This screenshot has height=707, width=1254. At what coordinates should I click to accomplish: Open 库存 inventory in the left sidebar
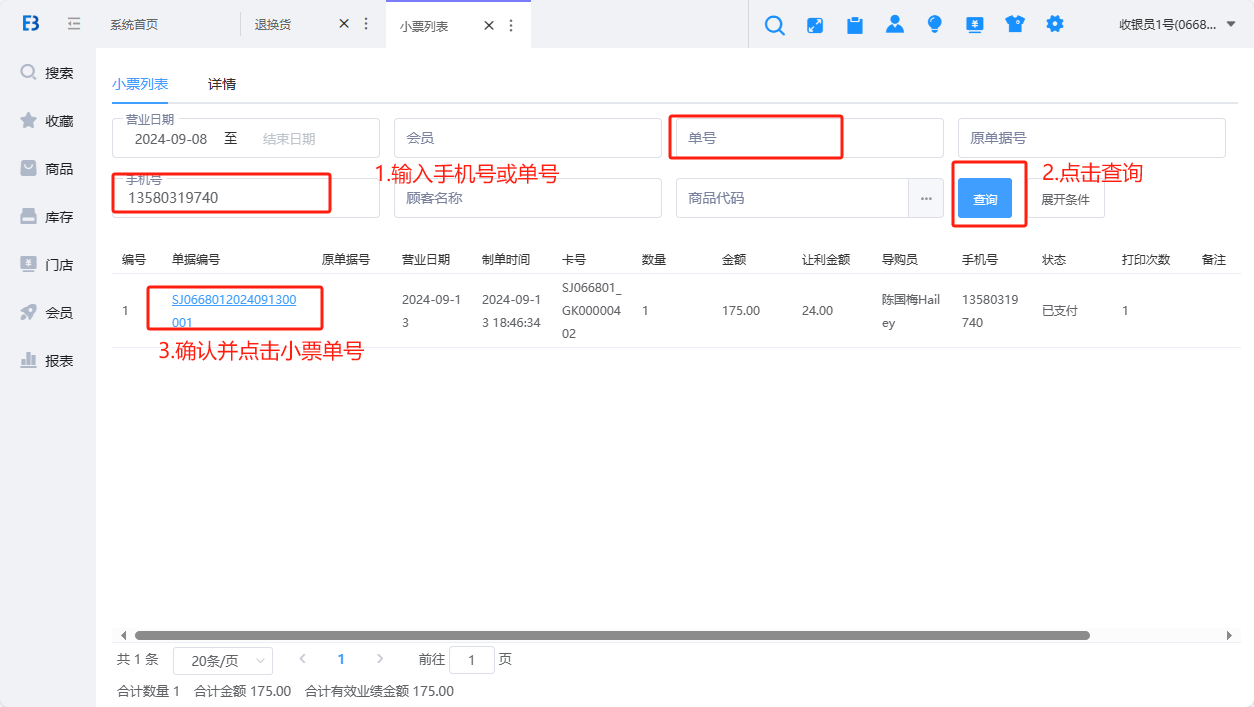point(48,217)
